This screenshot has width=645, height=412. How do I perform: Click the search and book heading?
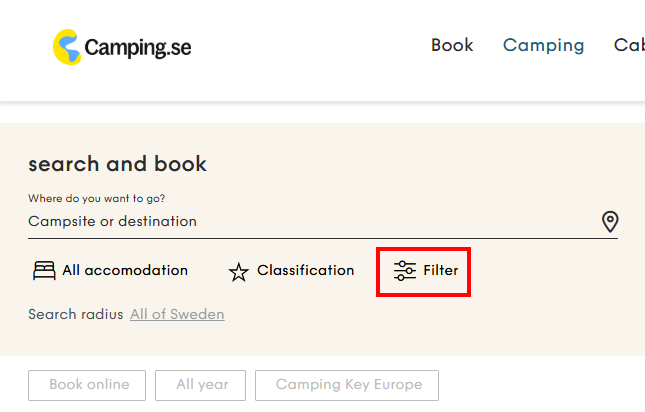(x=117, y=164)
